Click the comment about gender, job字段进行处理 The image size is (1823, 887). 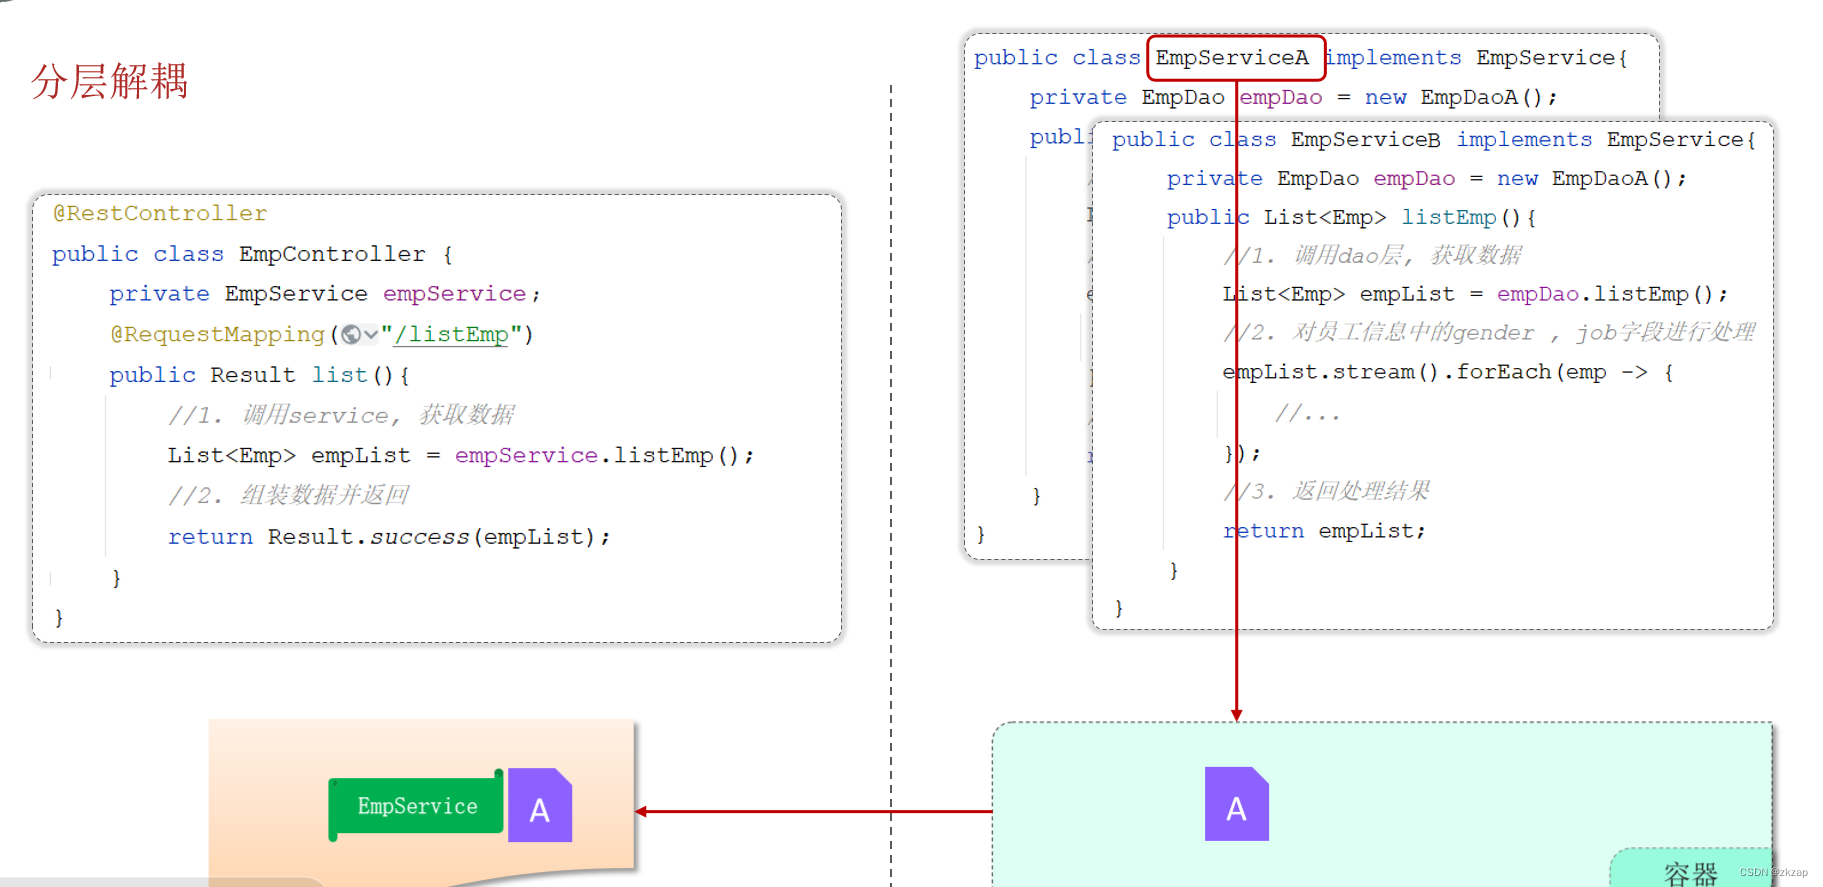point(1490,333)
